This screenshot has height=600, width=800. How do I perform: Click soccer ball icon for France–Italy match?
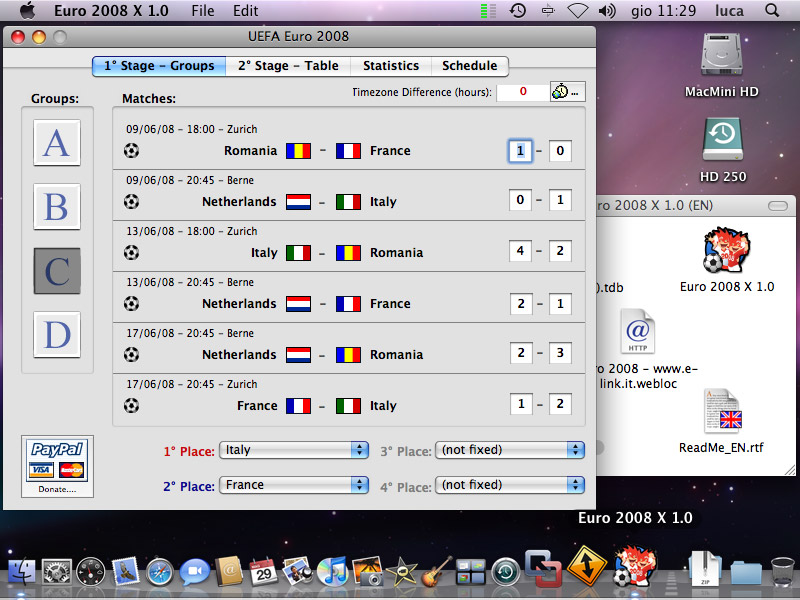(131, 406)
